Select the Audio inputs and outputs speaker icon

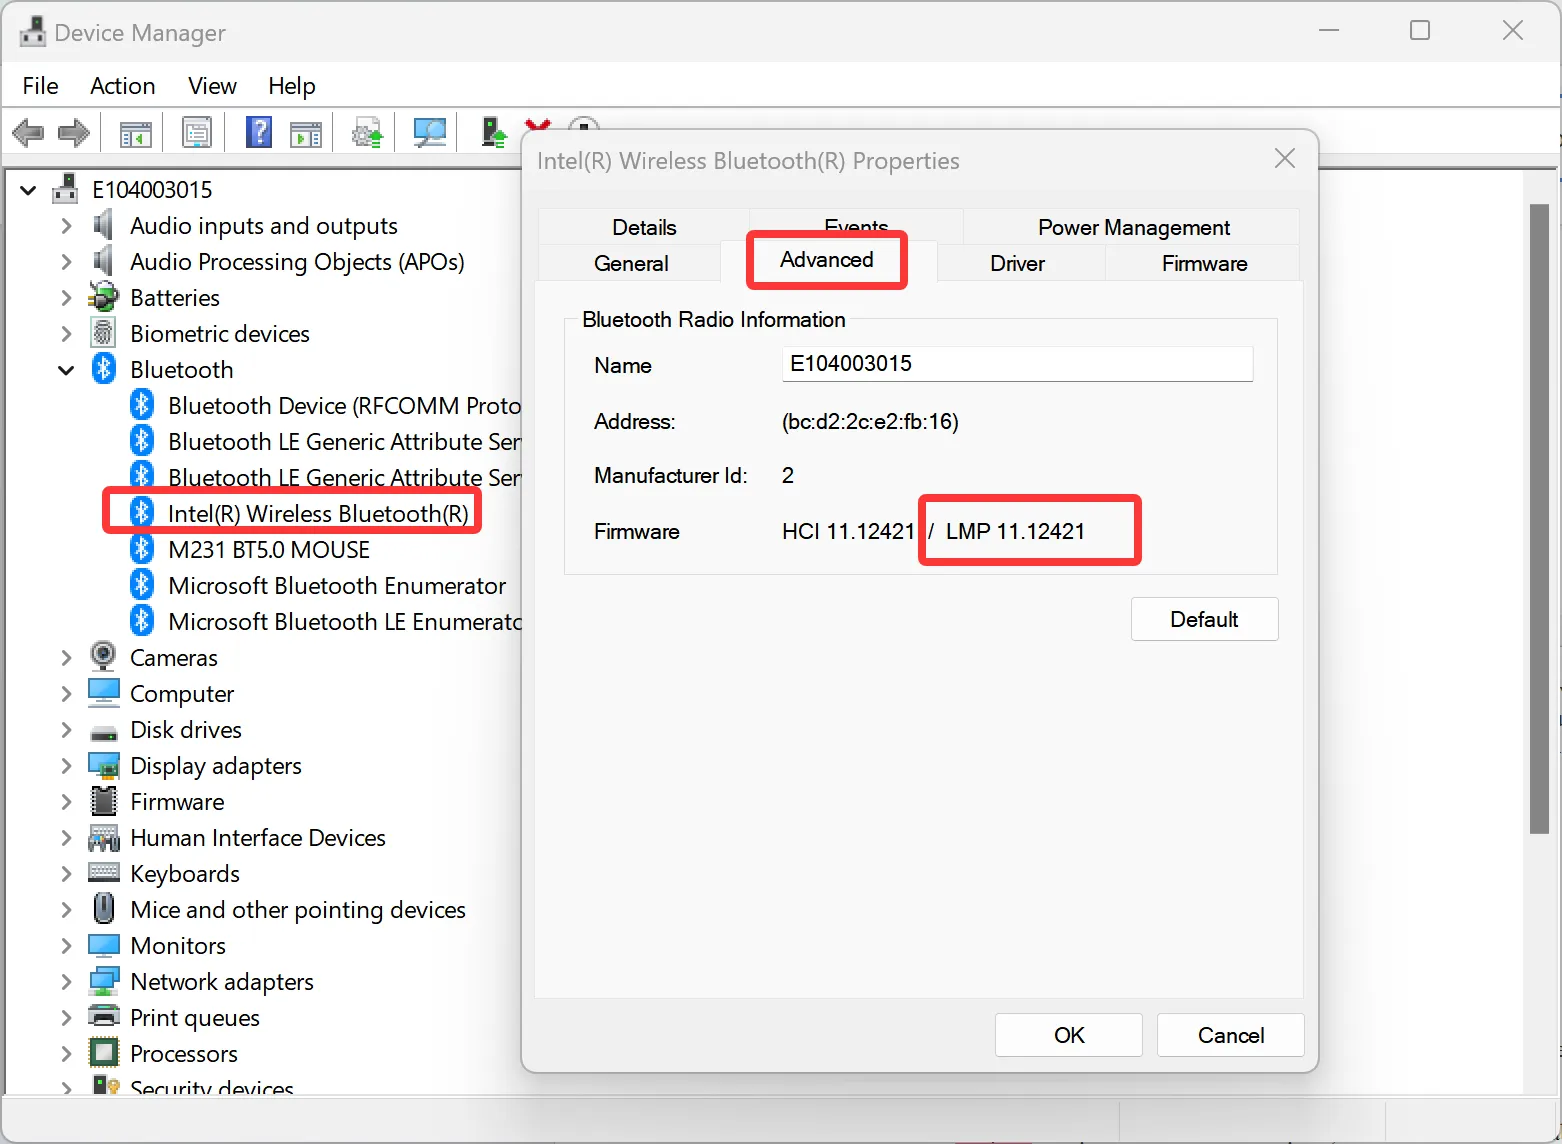(x=103, y=226)
